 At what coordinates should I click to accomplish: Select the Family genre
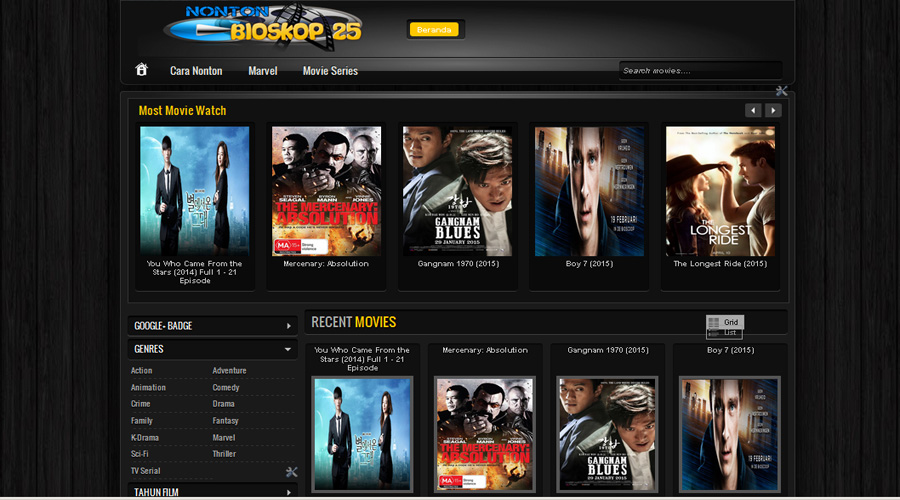[141, 421]
